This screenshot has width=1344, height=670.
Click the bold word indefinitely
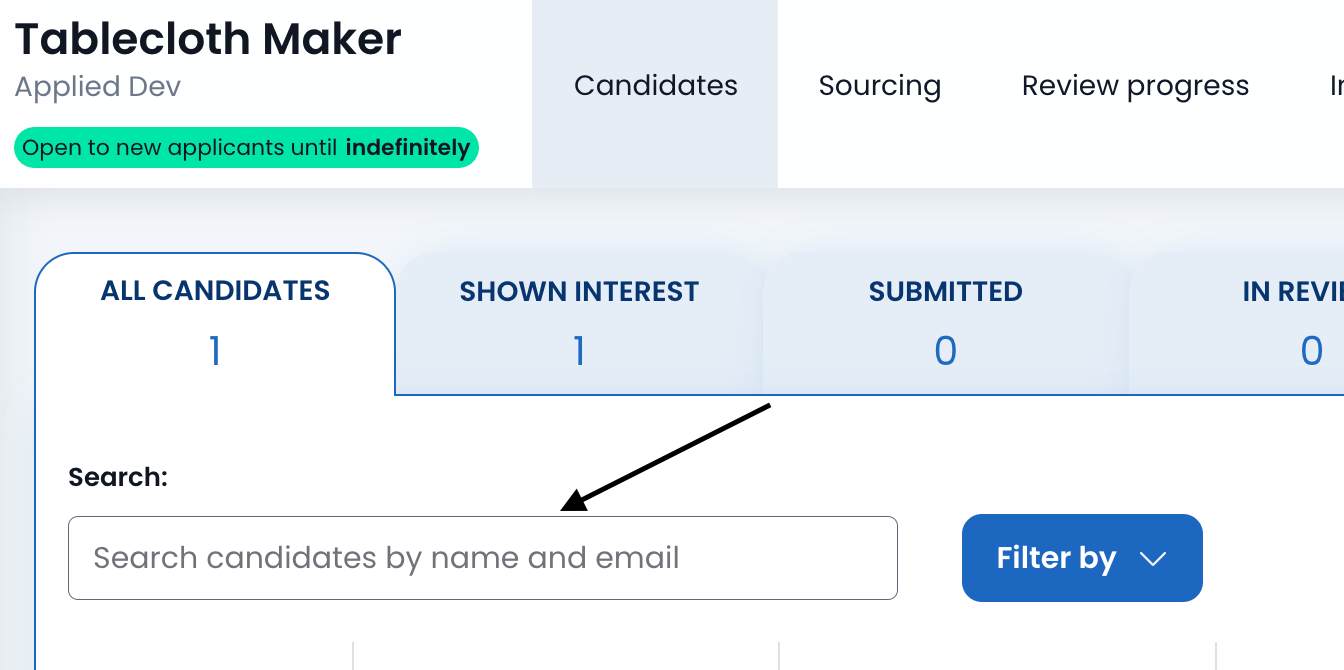coord(407,148)
